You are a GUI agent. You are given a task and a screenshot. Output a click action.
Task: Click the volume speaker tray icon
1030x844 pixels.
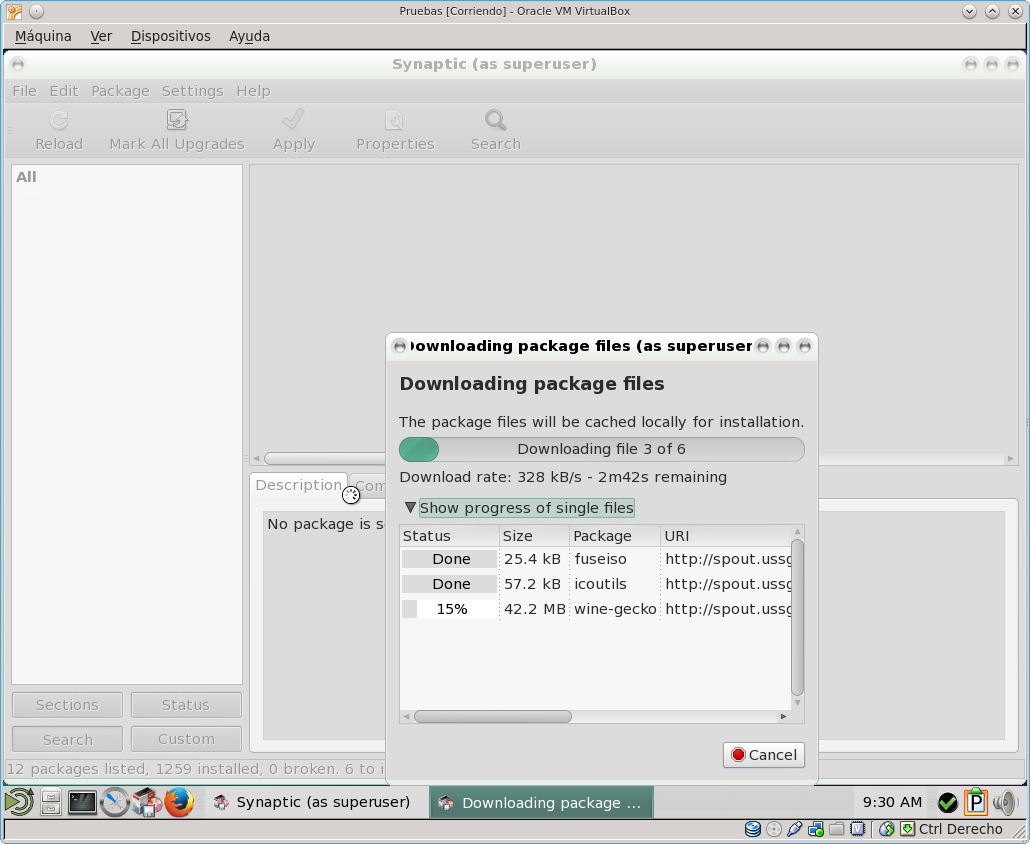[x=1004, y=802]
